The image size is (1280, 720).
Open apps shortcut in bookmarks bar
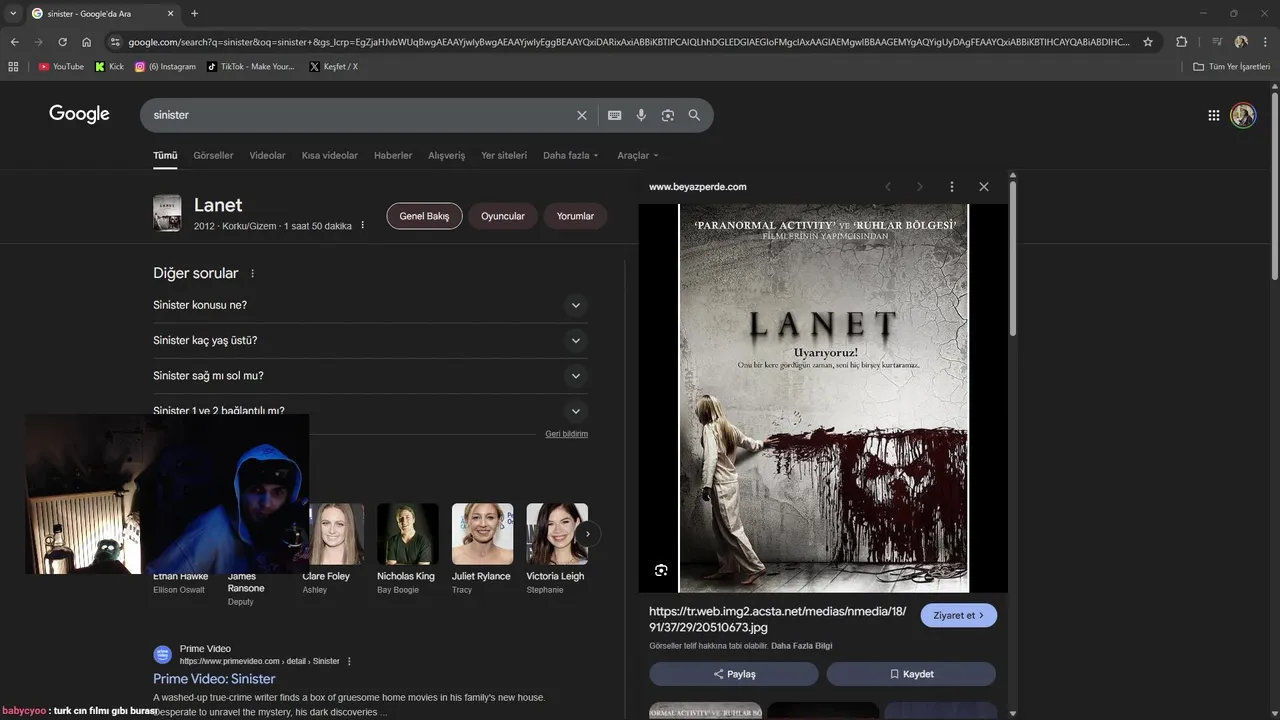point(13,67)
